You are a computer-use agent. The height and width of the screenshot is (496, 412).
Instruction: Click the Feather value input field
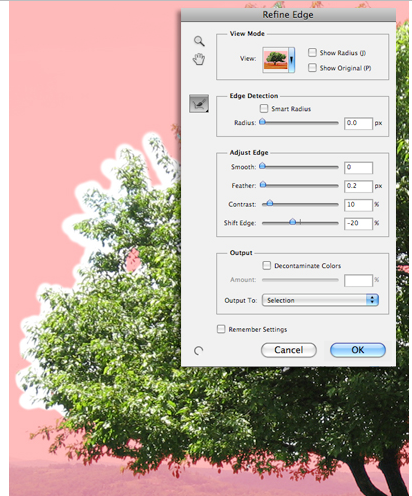tap(358, 186)
